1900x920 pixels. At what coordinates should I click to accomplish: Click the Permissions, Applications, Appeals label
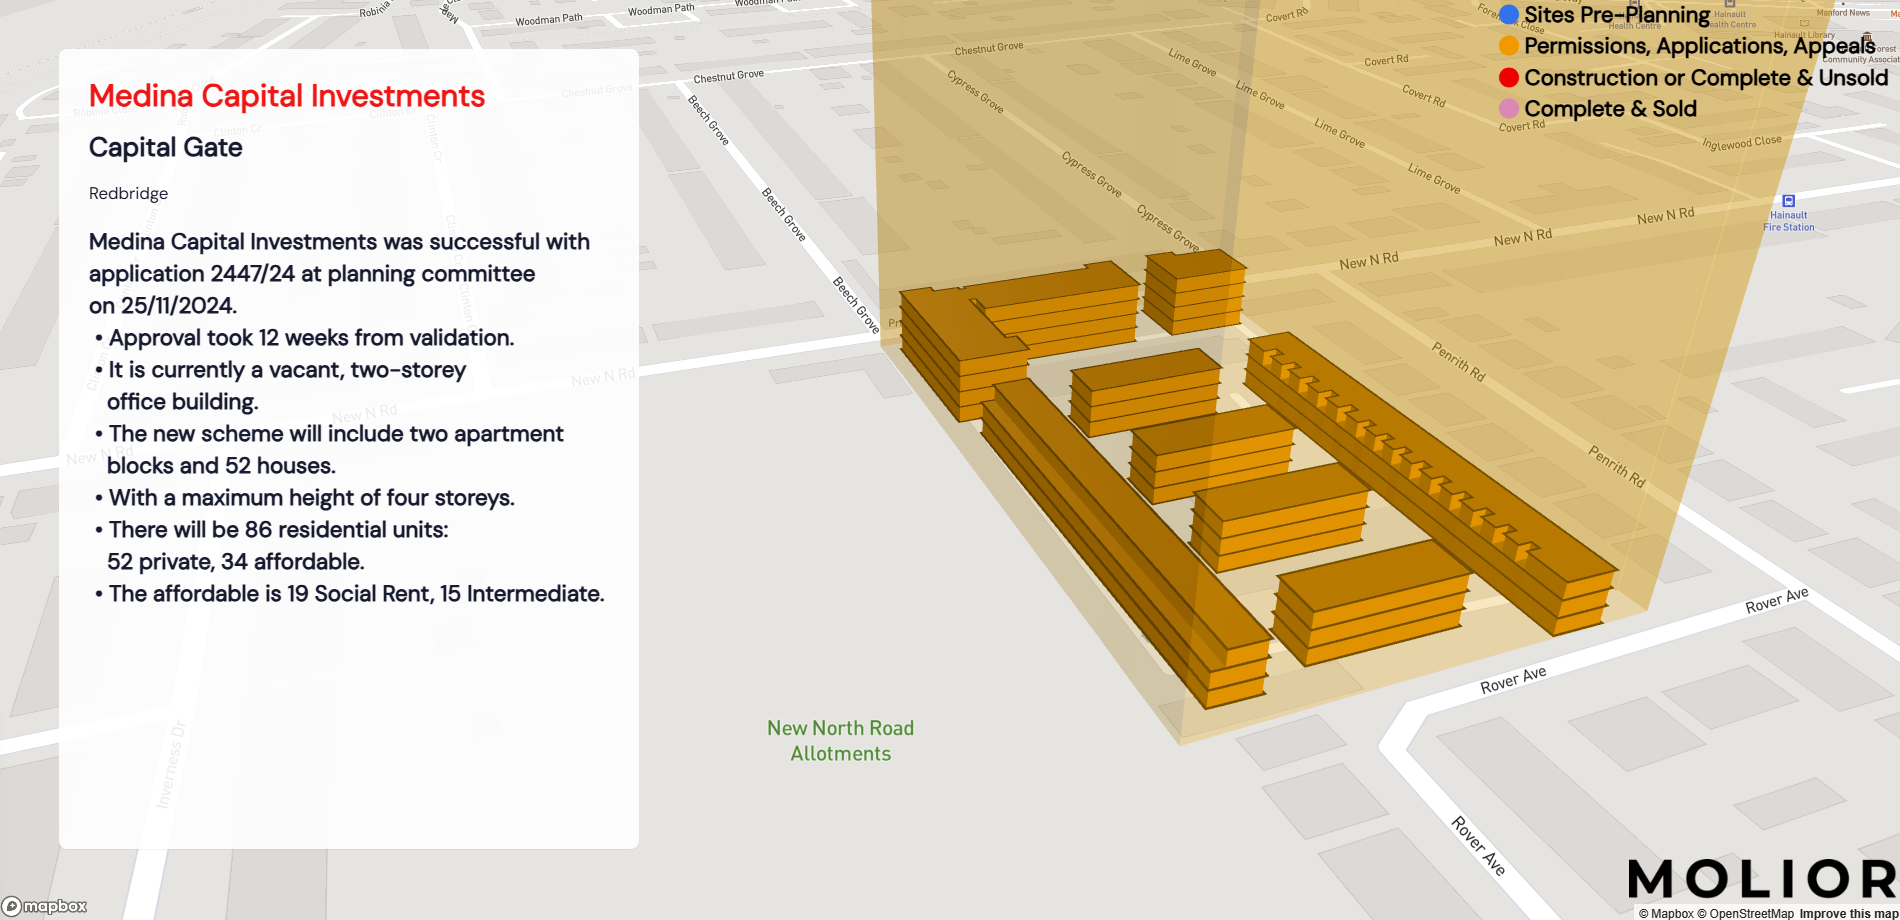(1700, 46)
